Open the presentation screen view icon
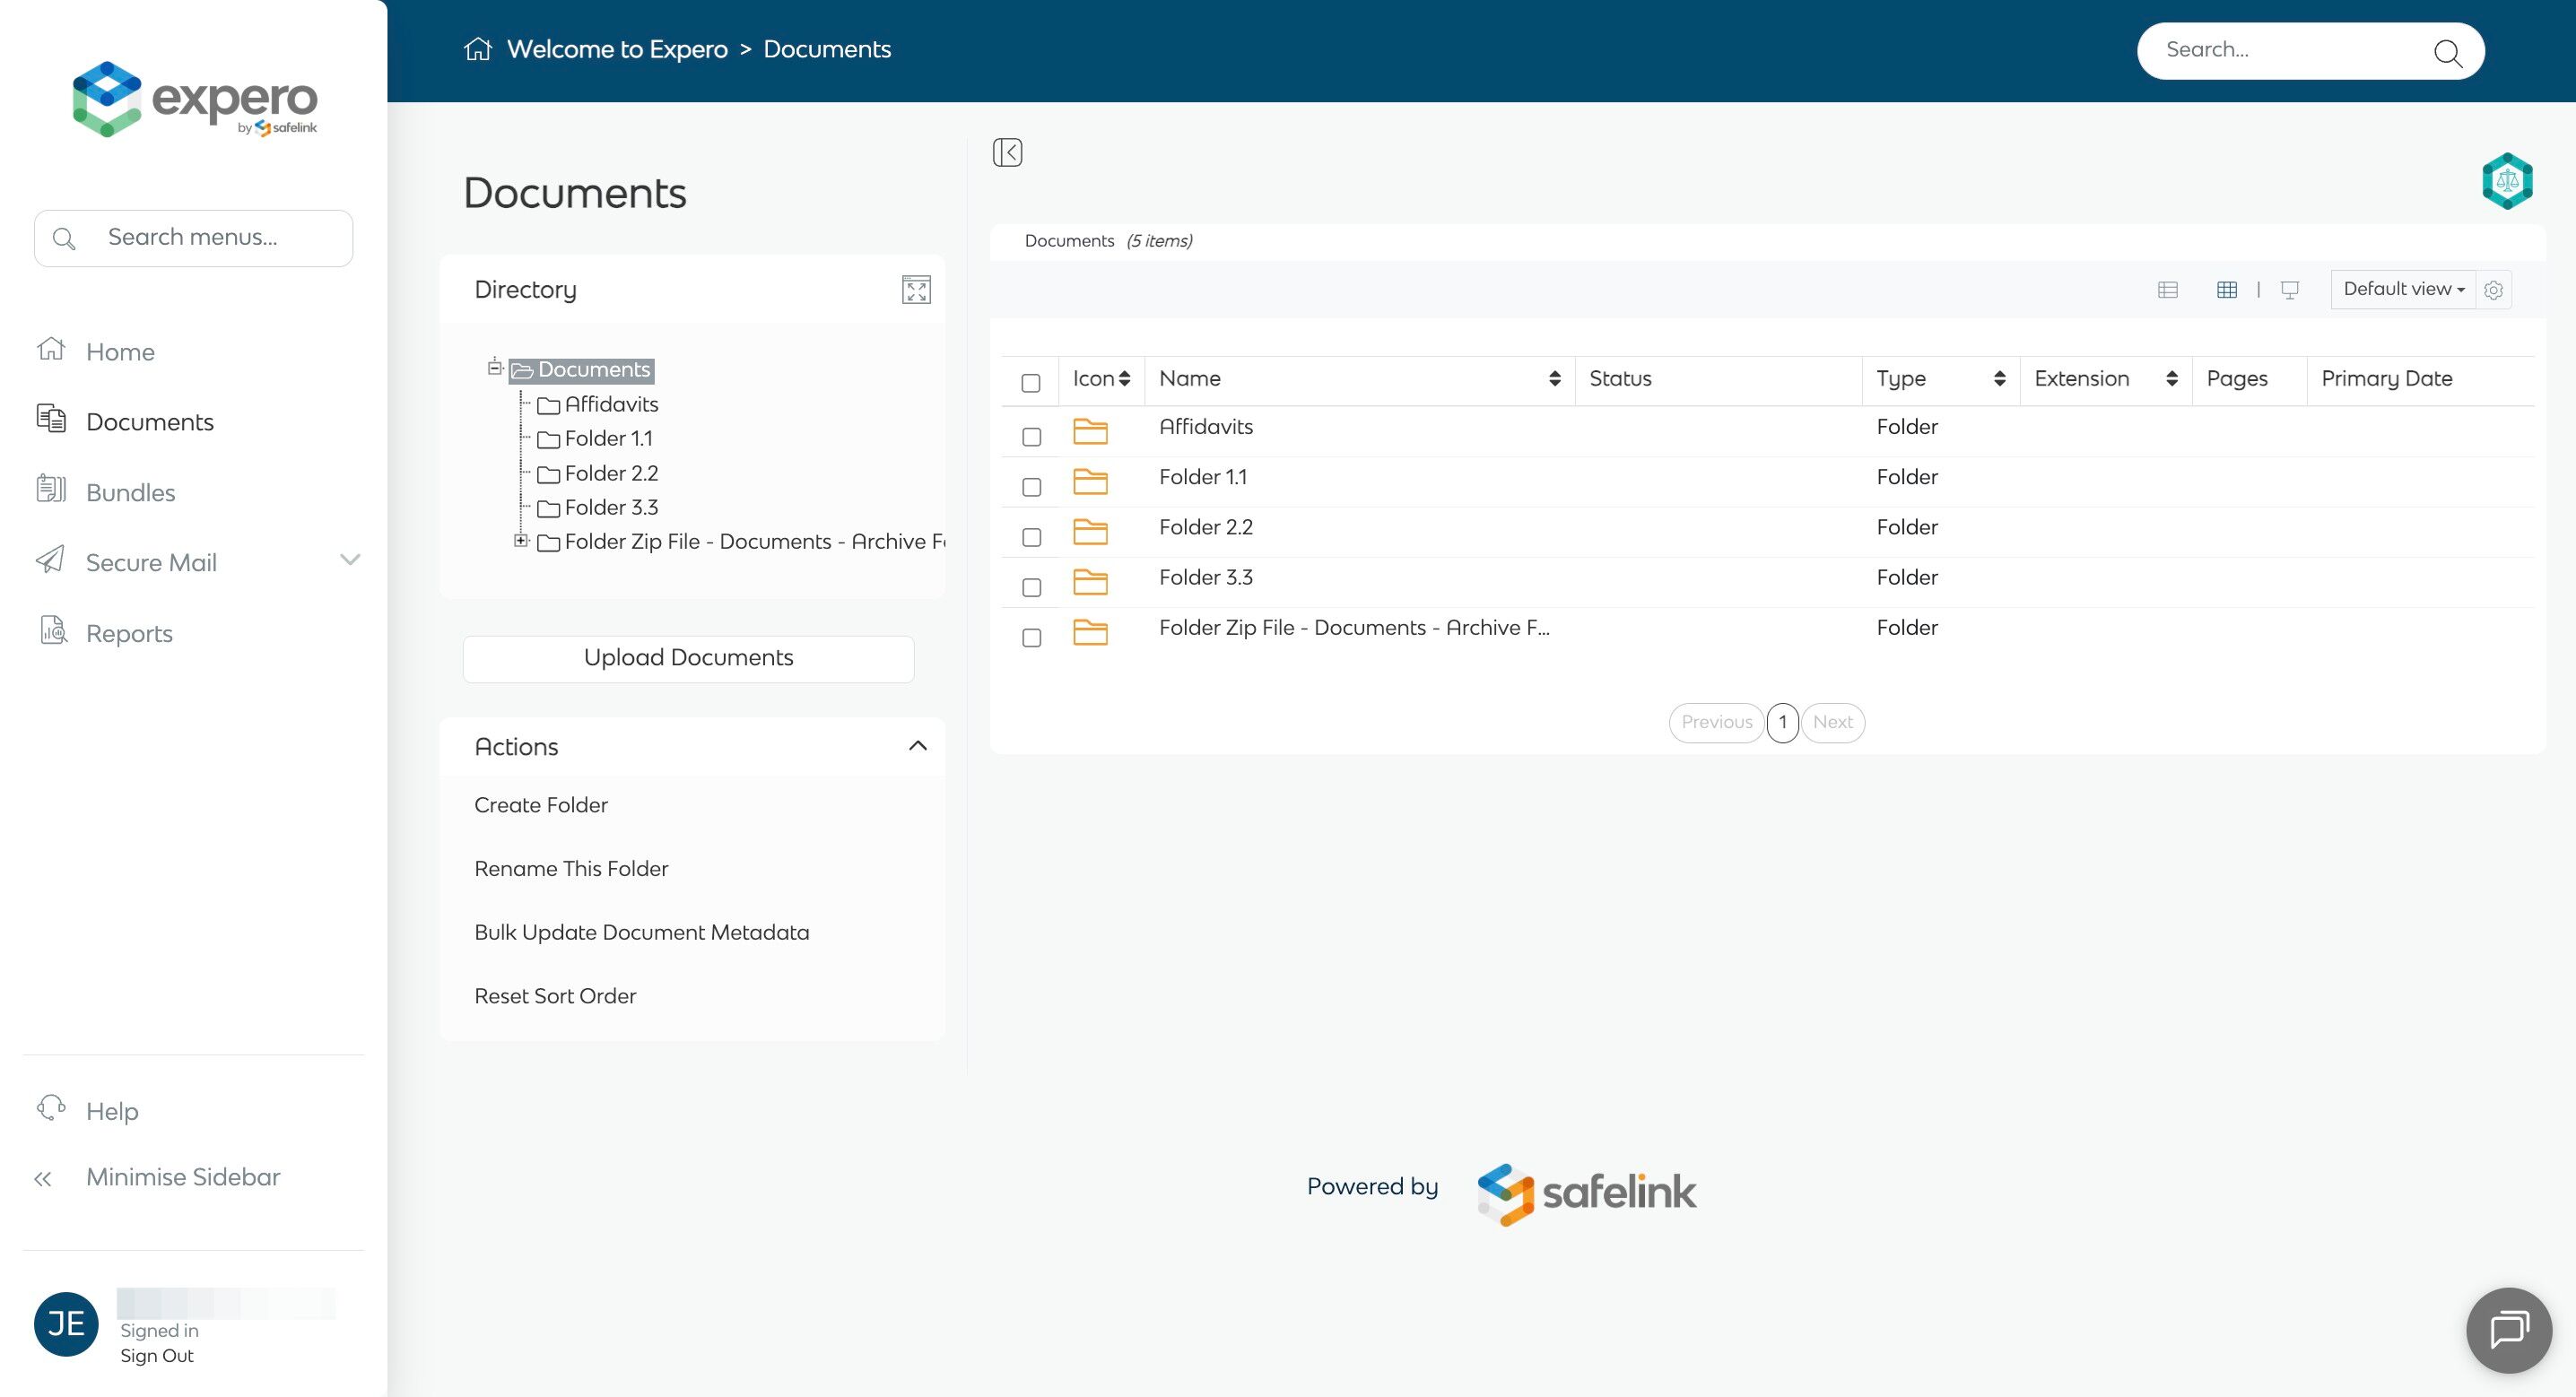 point(2290,290)
